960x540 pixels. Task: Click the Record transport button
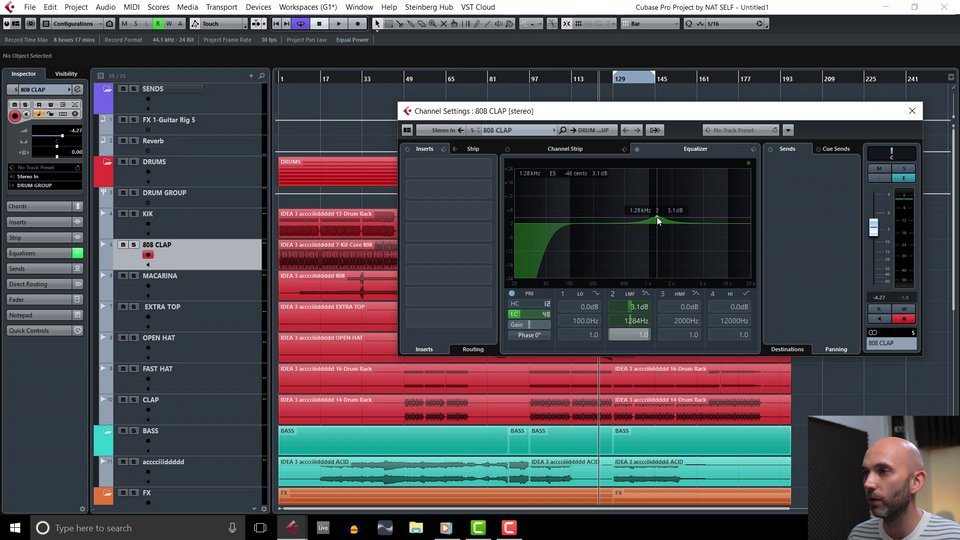click(x=358, y=24)
